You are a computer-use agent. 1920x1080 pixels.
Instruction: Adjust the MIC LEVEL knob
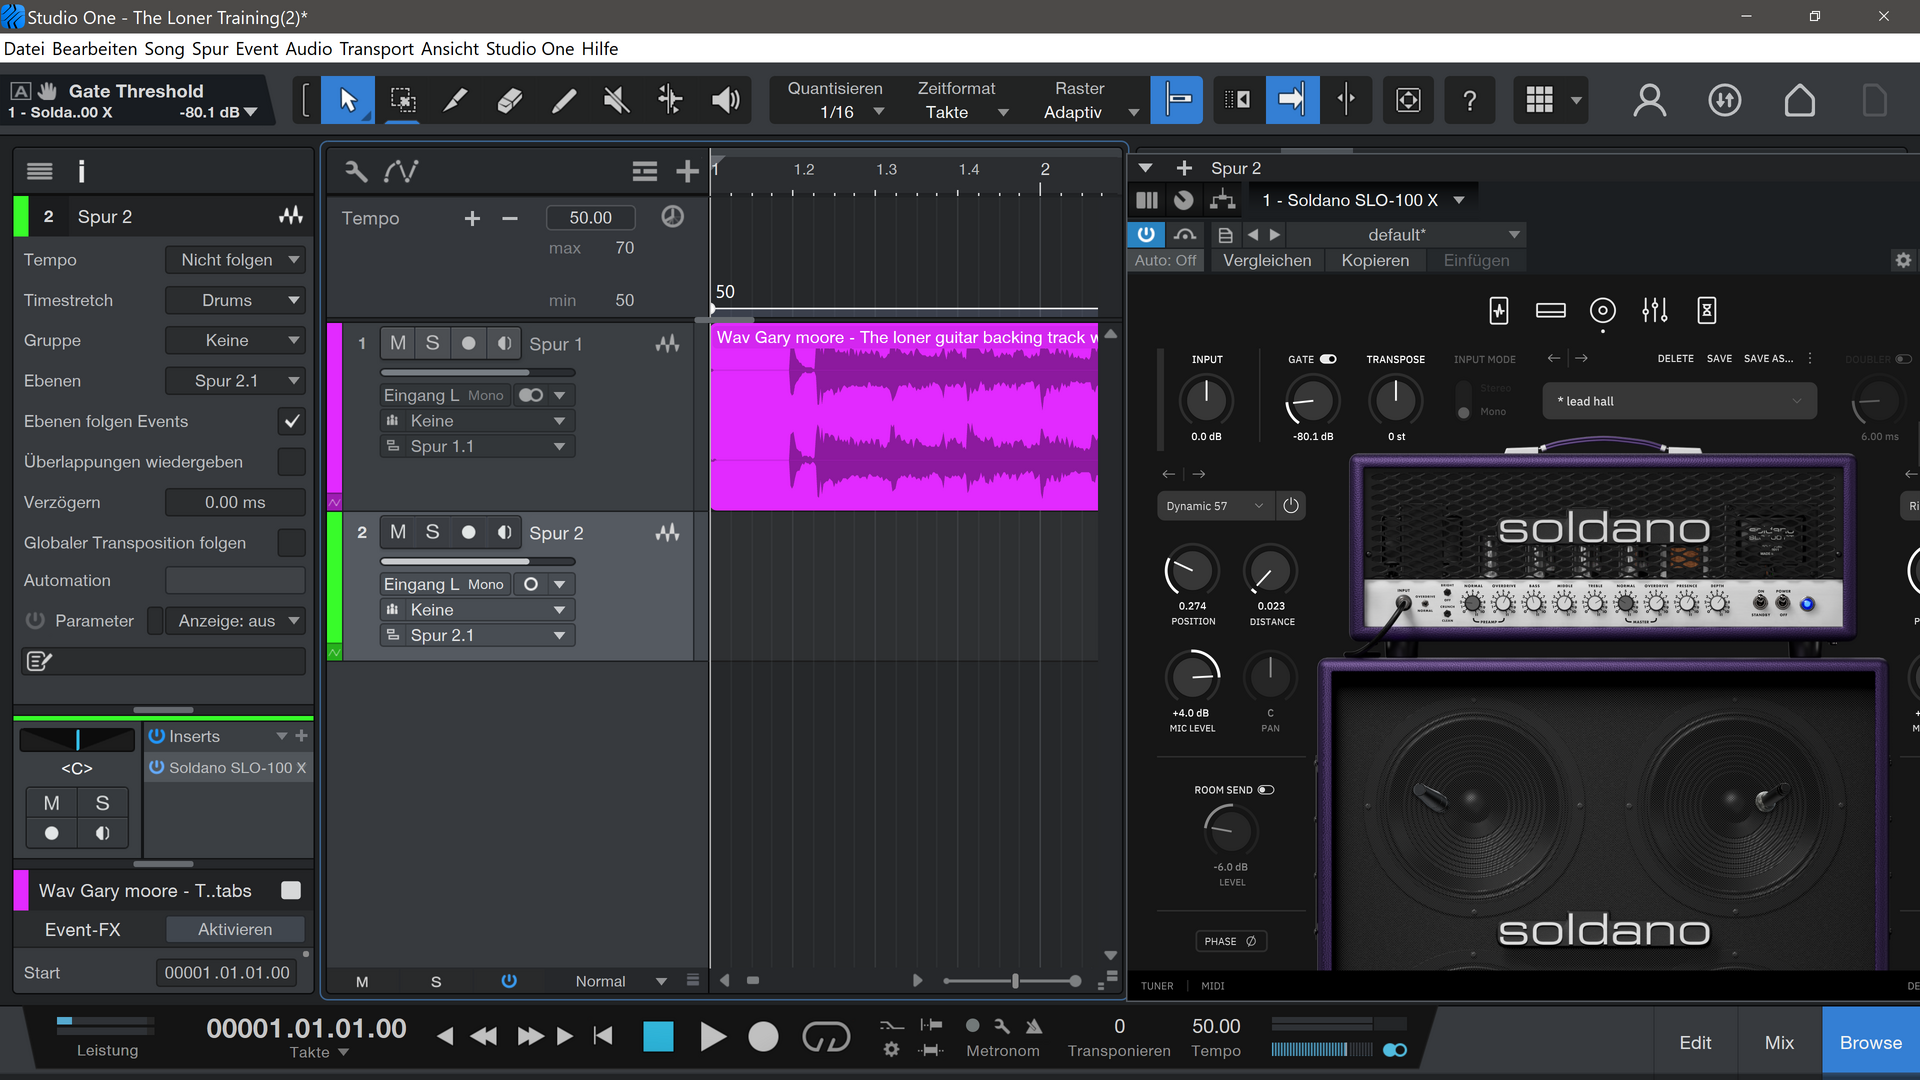(1193, 677)
